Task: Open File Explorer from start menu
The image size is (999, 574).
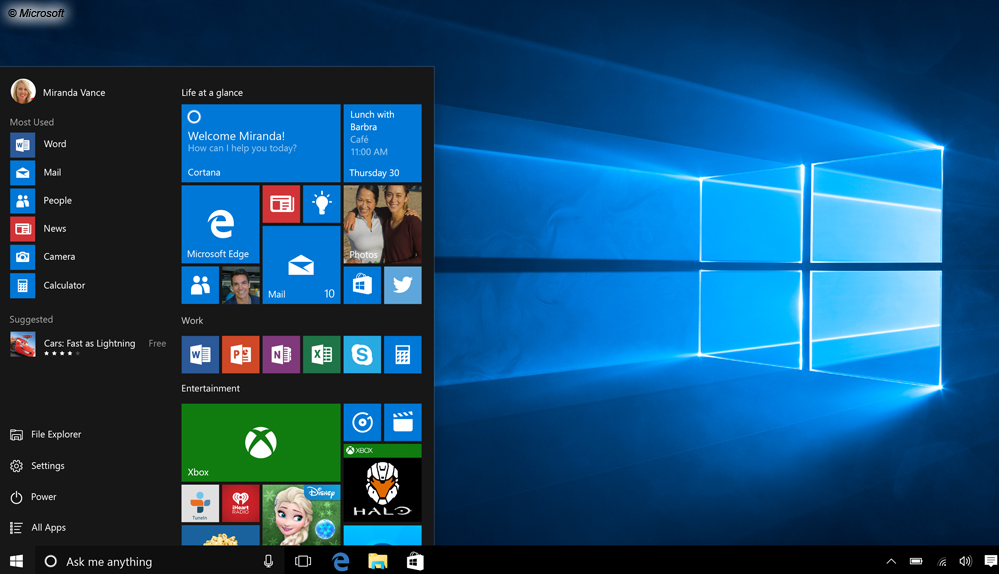Action: tap(46, 434)
